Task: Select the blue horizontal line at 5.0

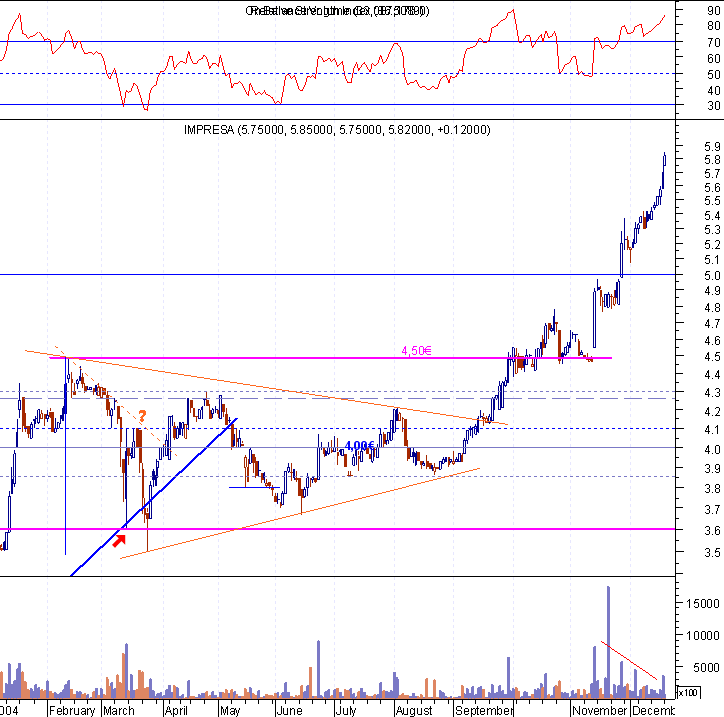Action: 338,275
